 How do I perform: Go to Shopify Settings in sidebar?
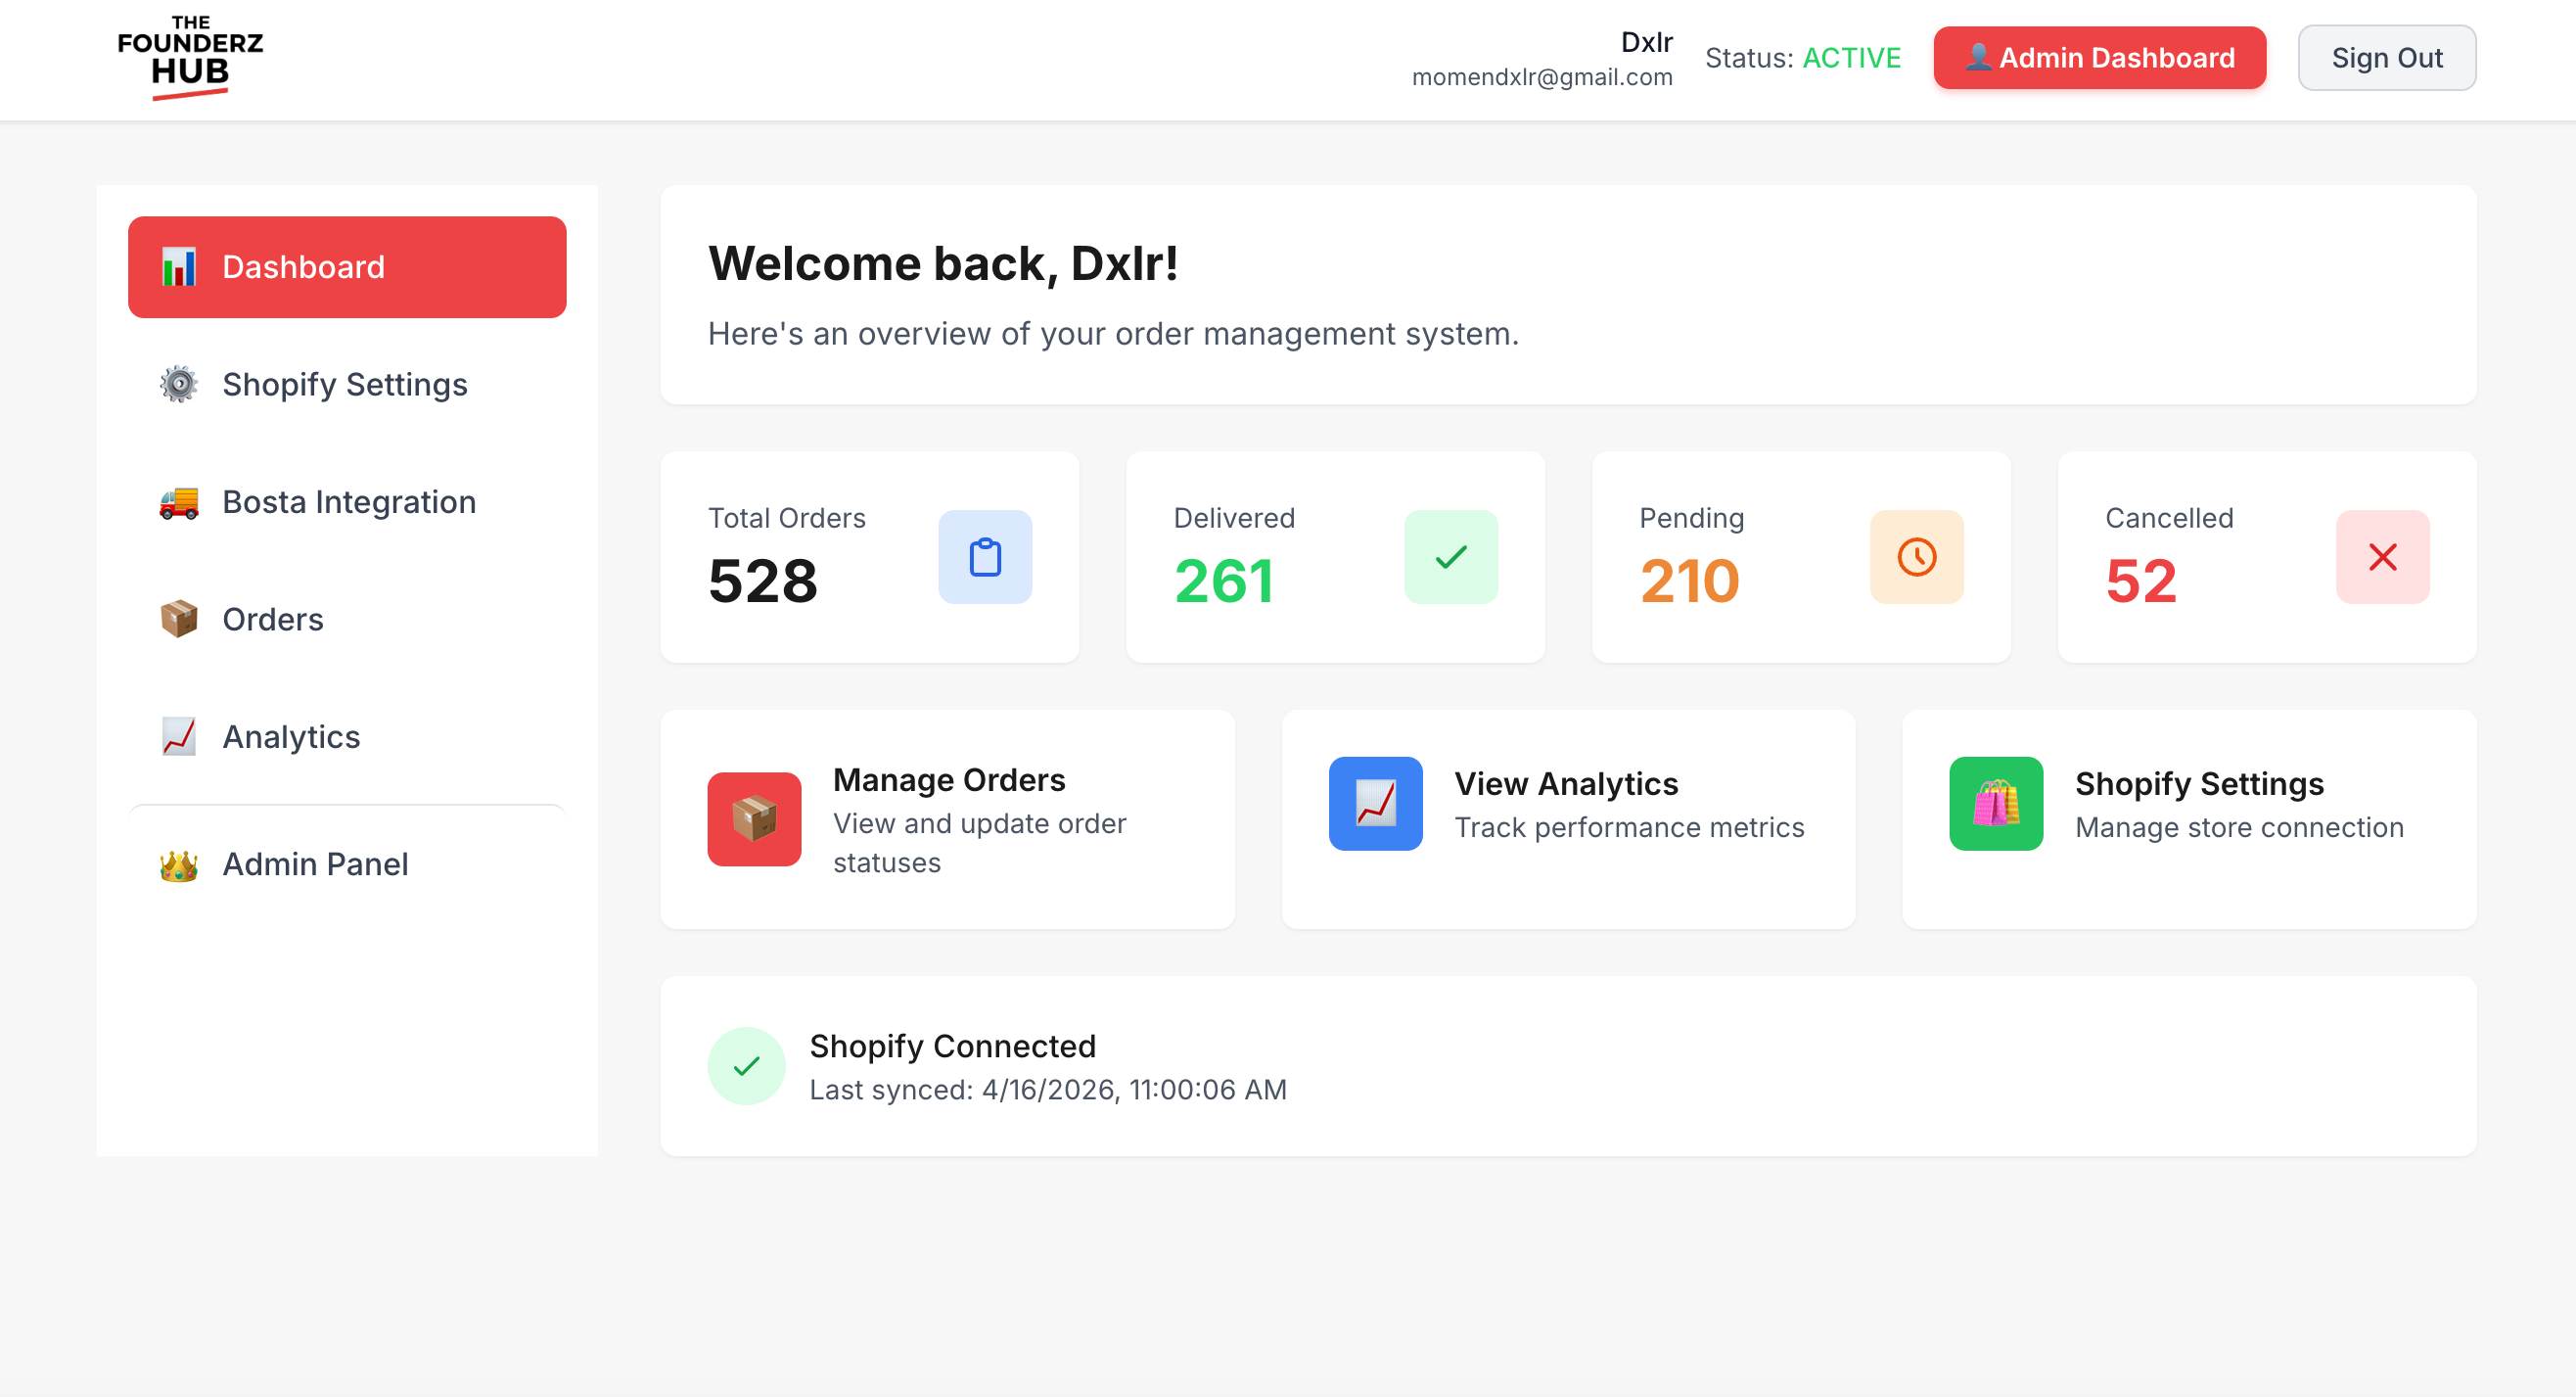(347, 384)
